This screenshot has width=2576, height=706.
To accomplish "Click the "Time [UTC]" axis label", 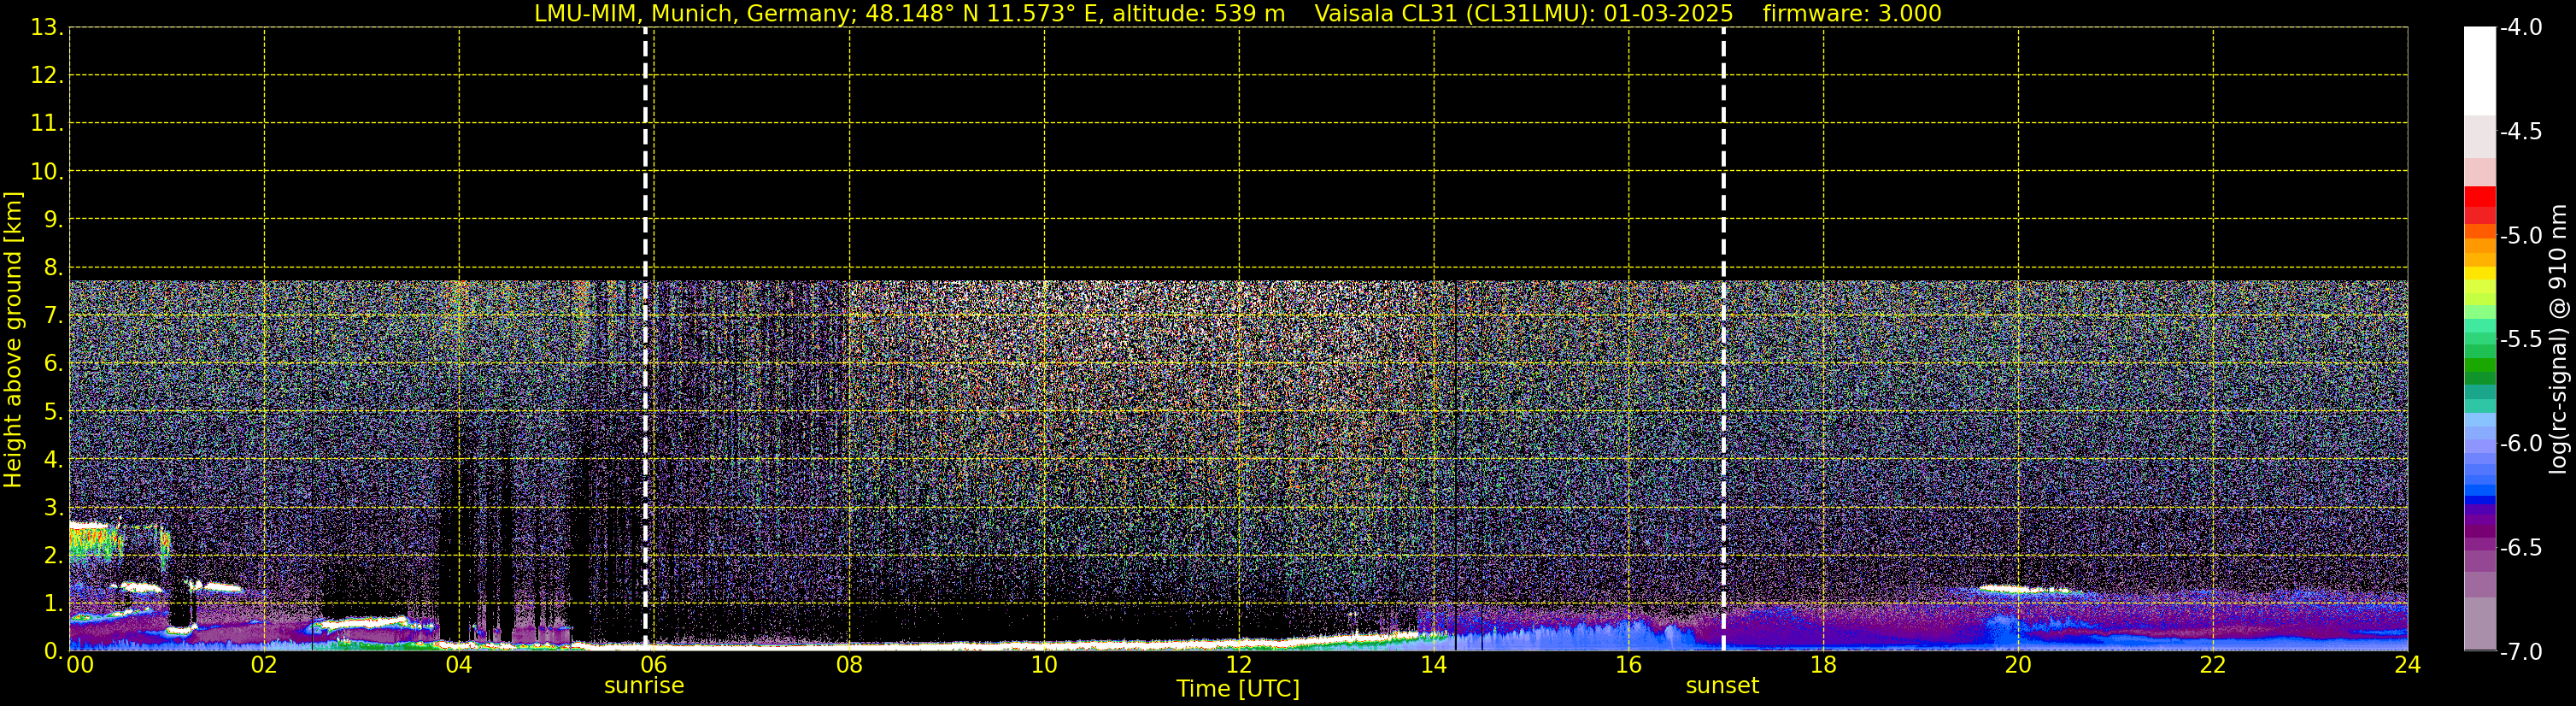I will click(x=1238, y=689).
